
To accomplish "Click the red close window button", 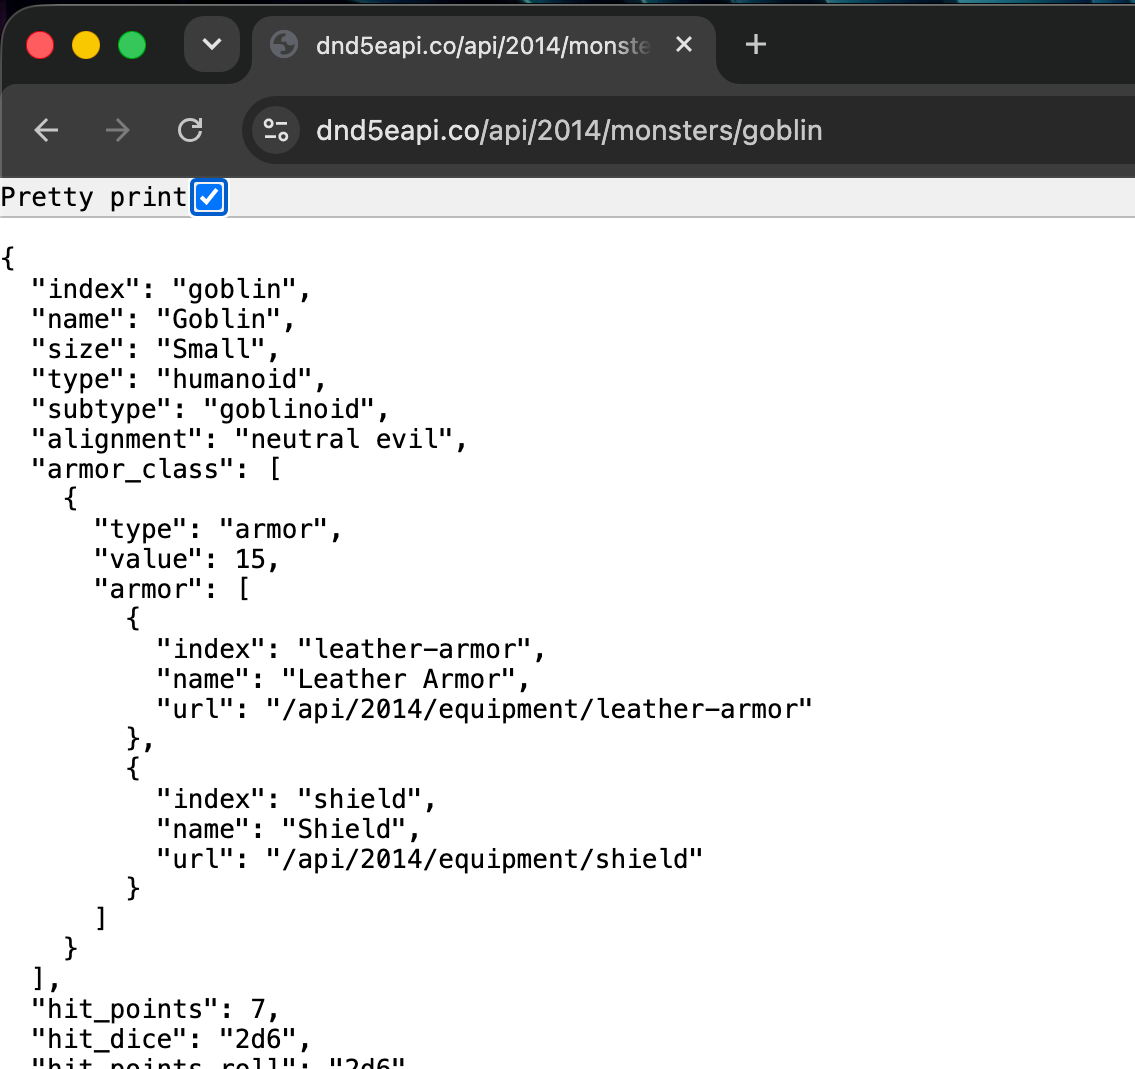I will pos(40,45).
